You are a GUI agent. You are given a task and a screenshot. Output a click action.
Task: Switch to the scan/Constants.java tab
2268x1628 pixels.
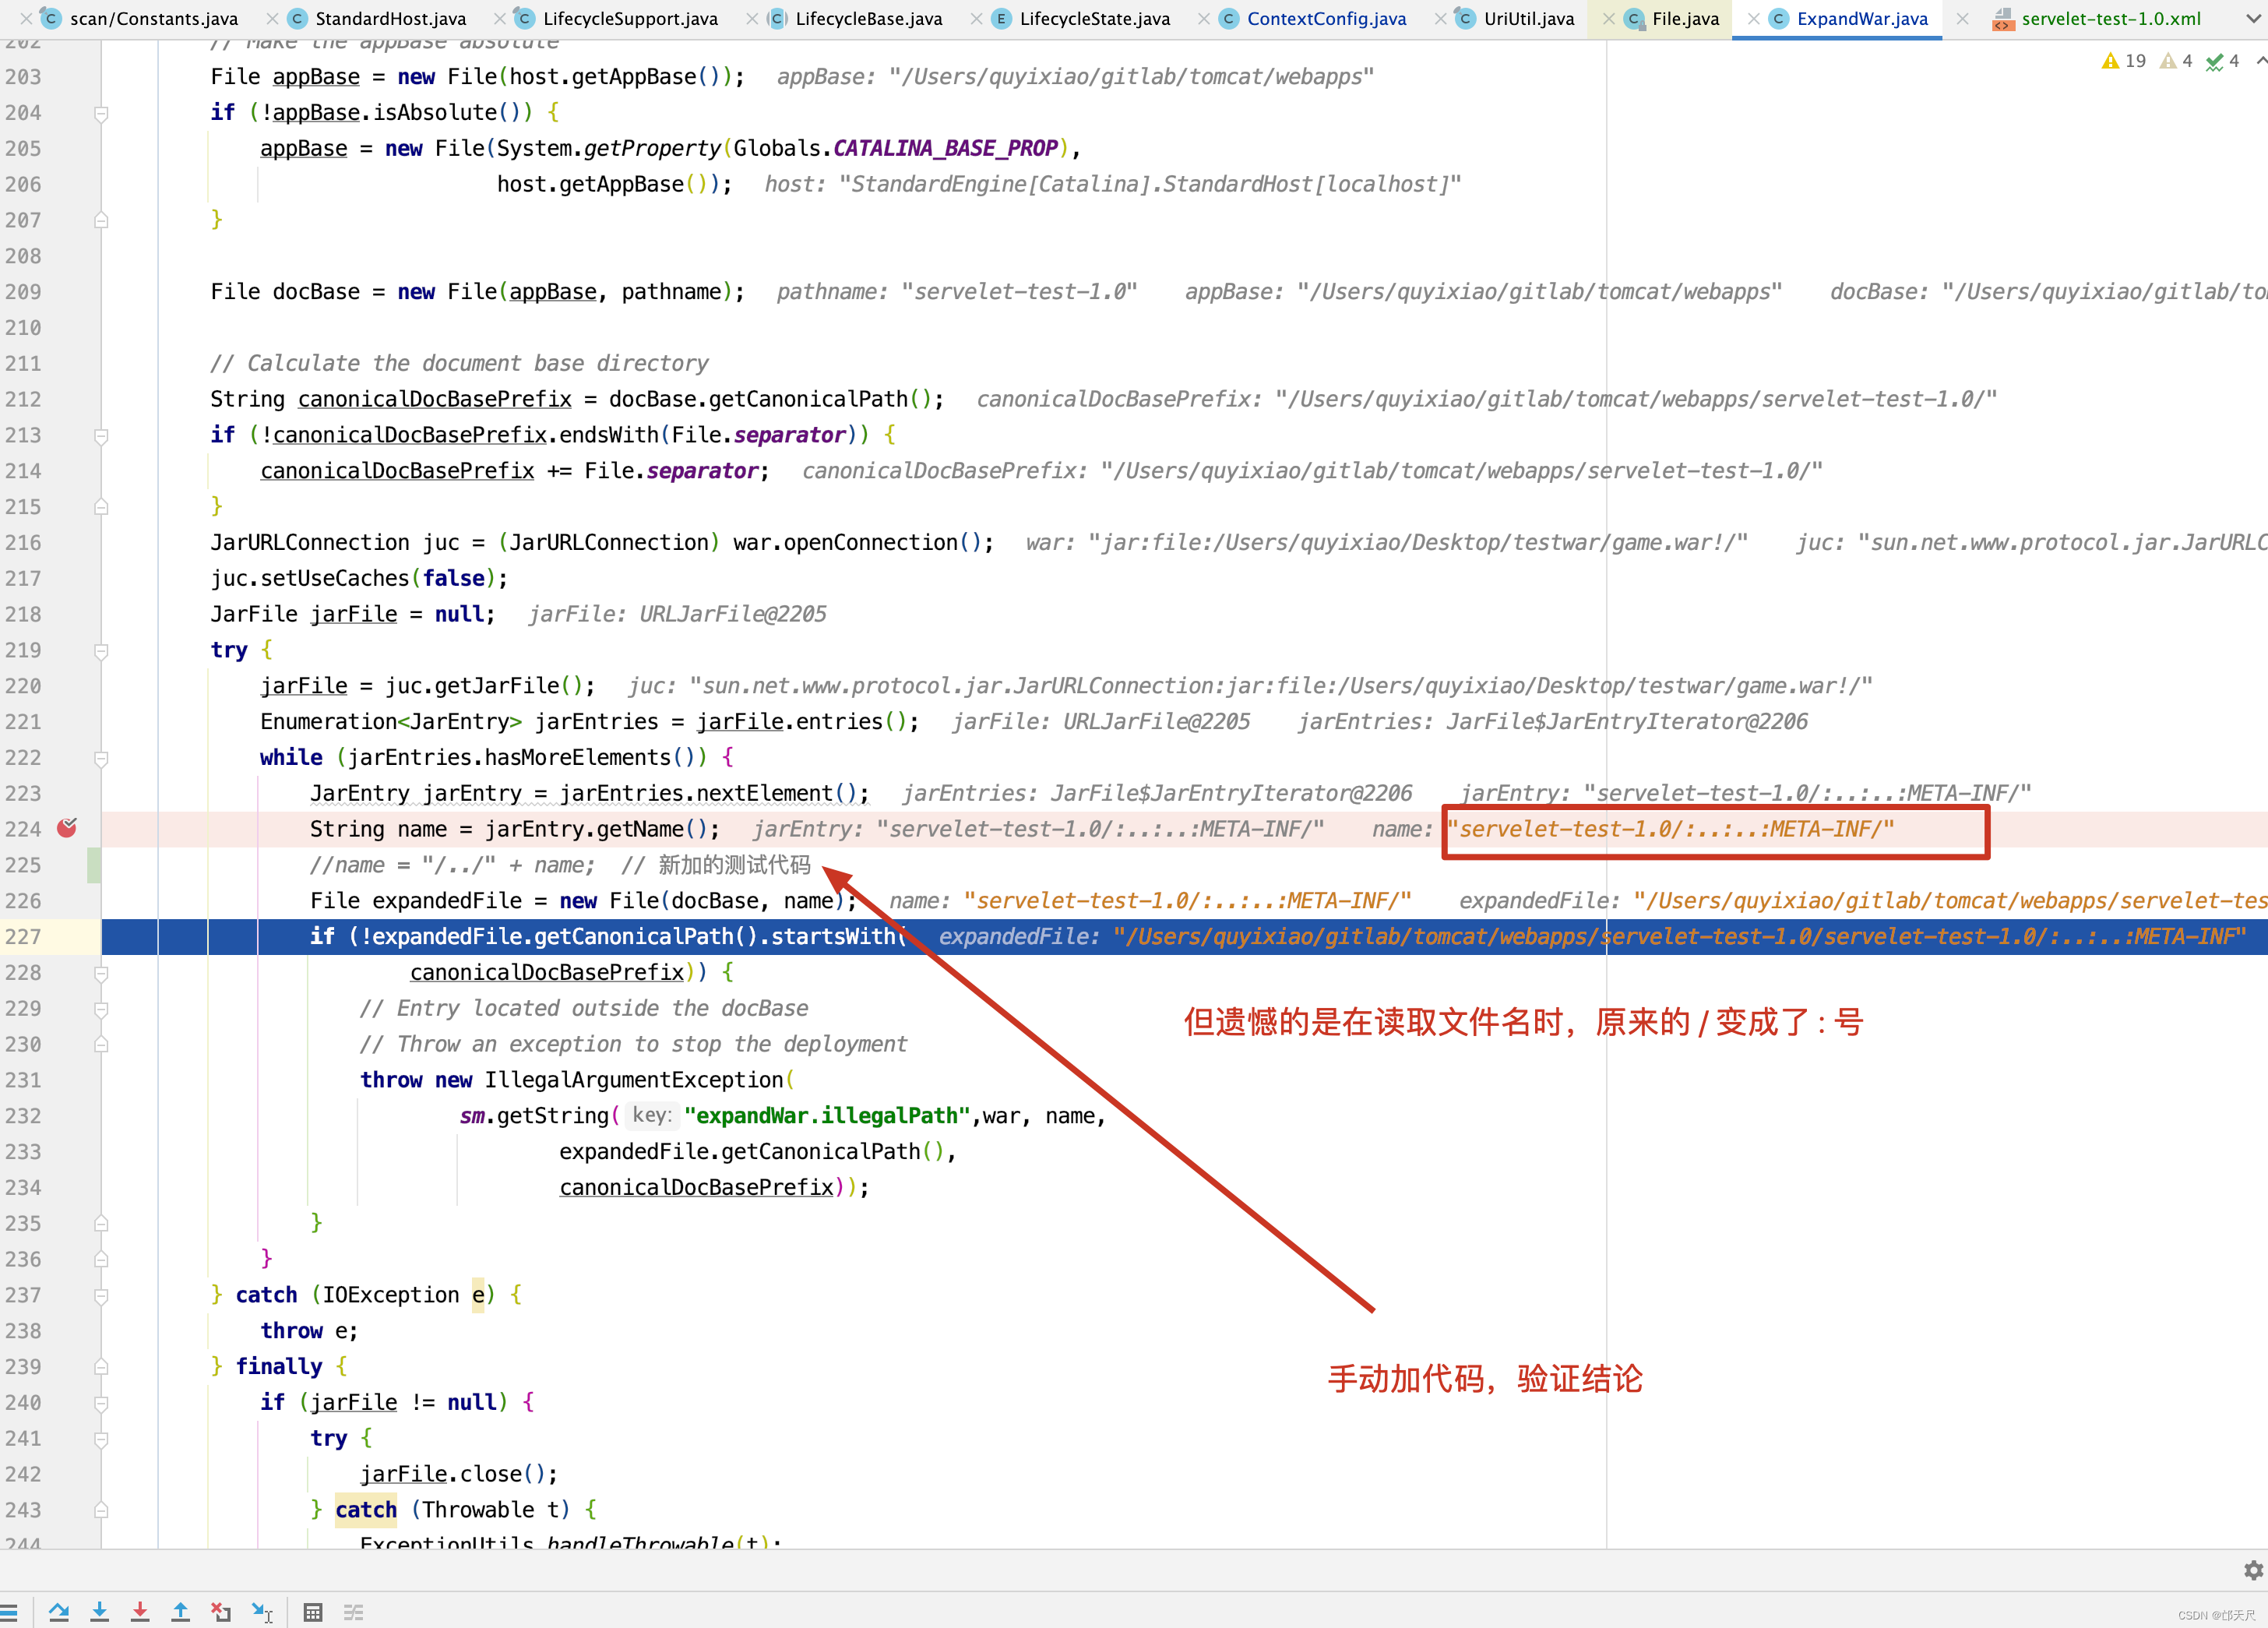154,19
